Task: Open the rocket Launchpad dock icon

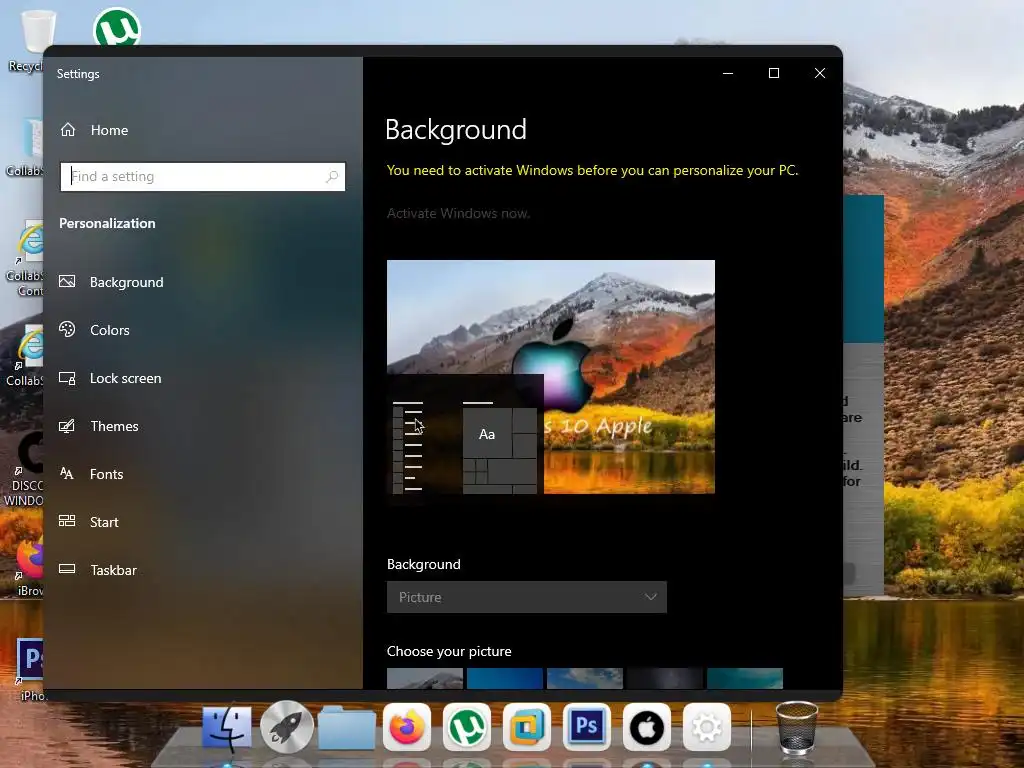Action: coord(286,726)
